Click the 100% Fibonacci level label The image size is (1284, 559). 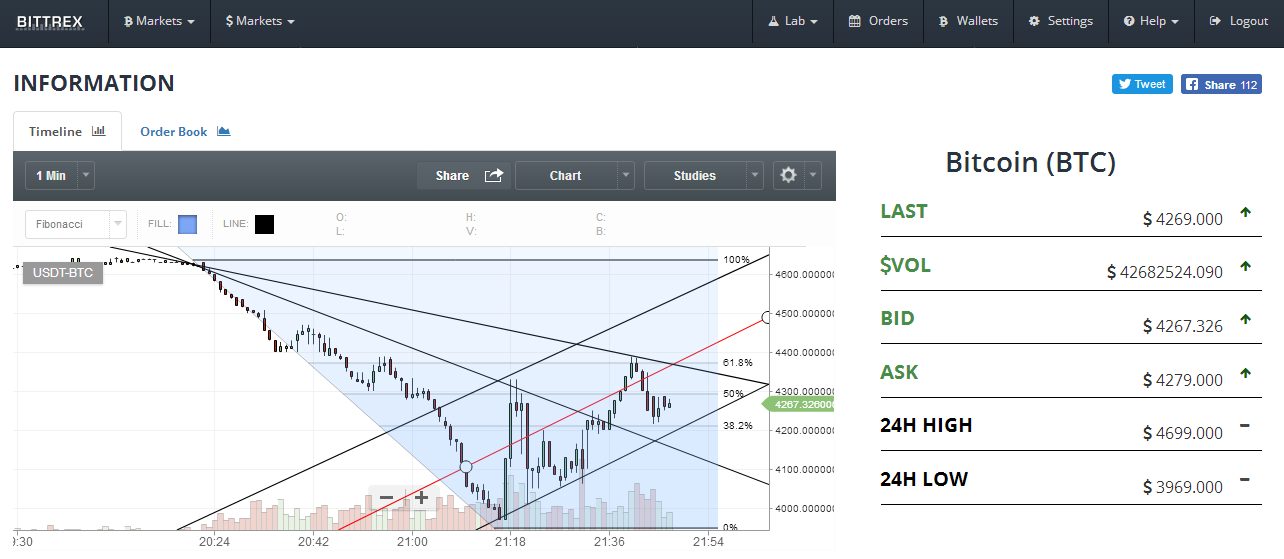point(736,260)
